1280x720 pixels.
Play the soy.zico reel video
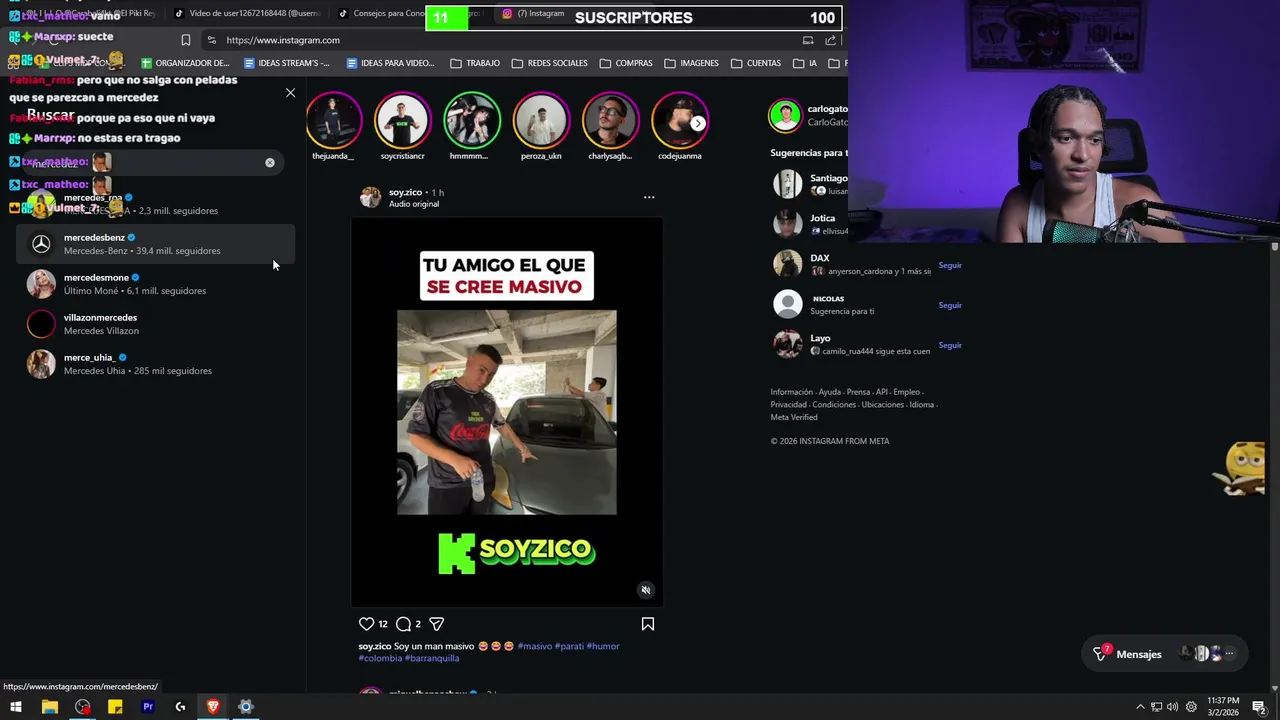(507, 412)
